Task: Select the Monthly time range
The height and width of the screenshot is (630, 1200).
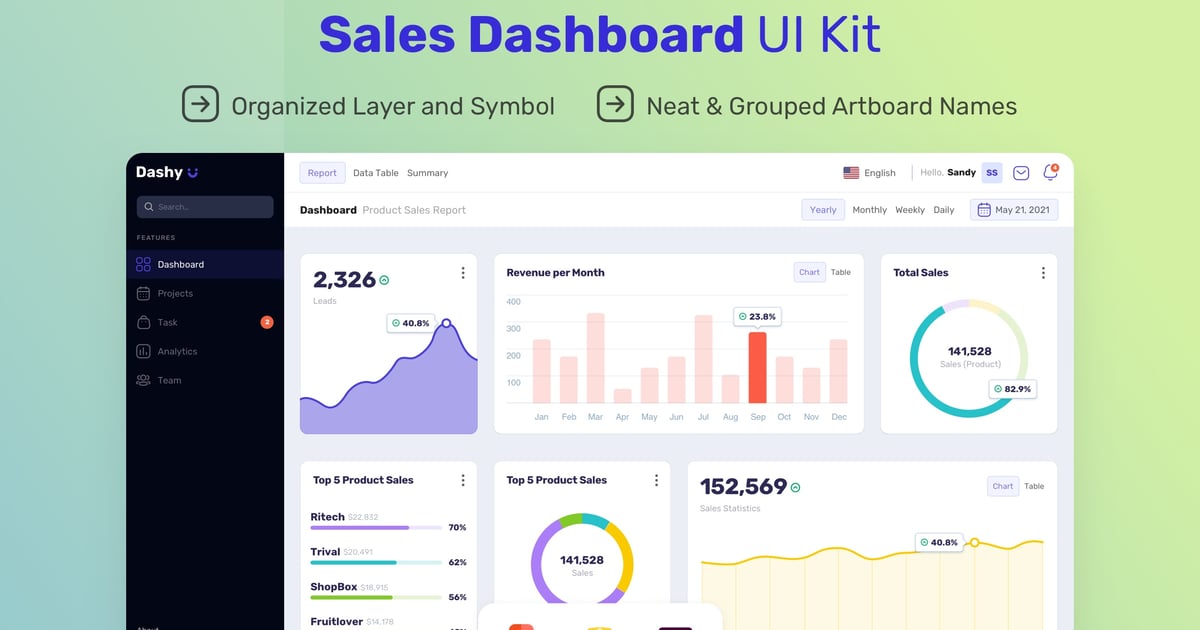Action: [869, 210]
